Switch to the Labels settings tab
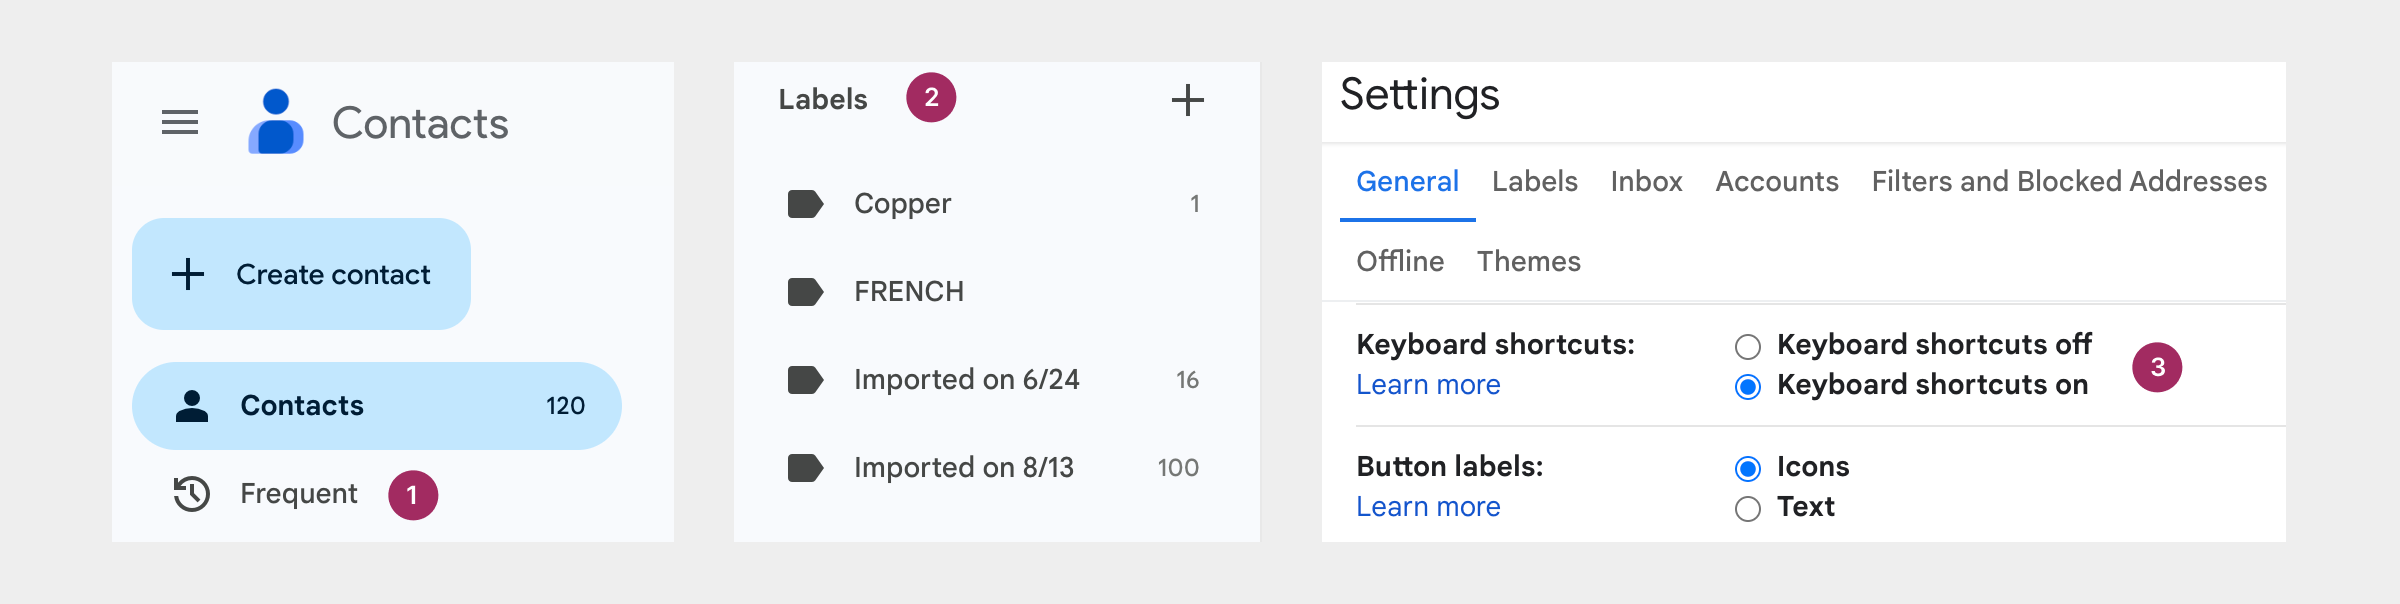2400x604 pixels. point(1534,181)
